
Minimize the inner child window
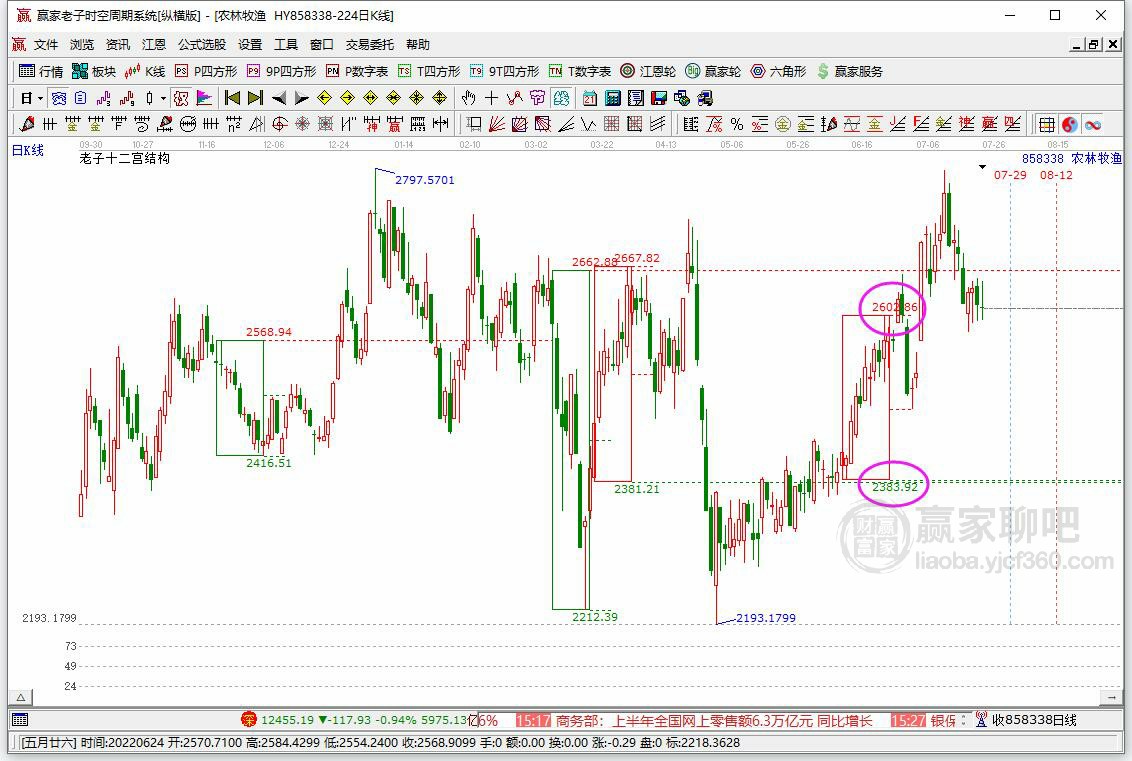pyautogui.click(x=1076, y=45)
